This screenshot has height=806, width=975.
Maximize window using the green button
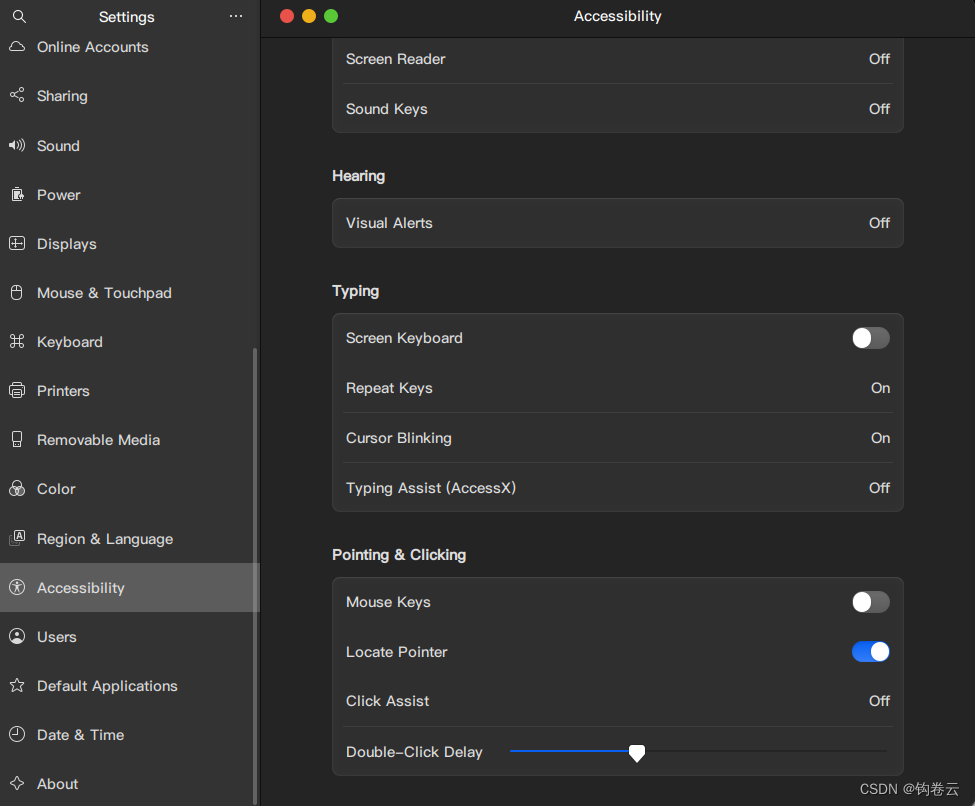coord(331,16)
